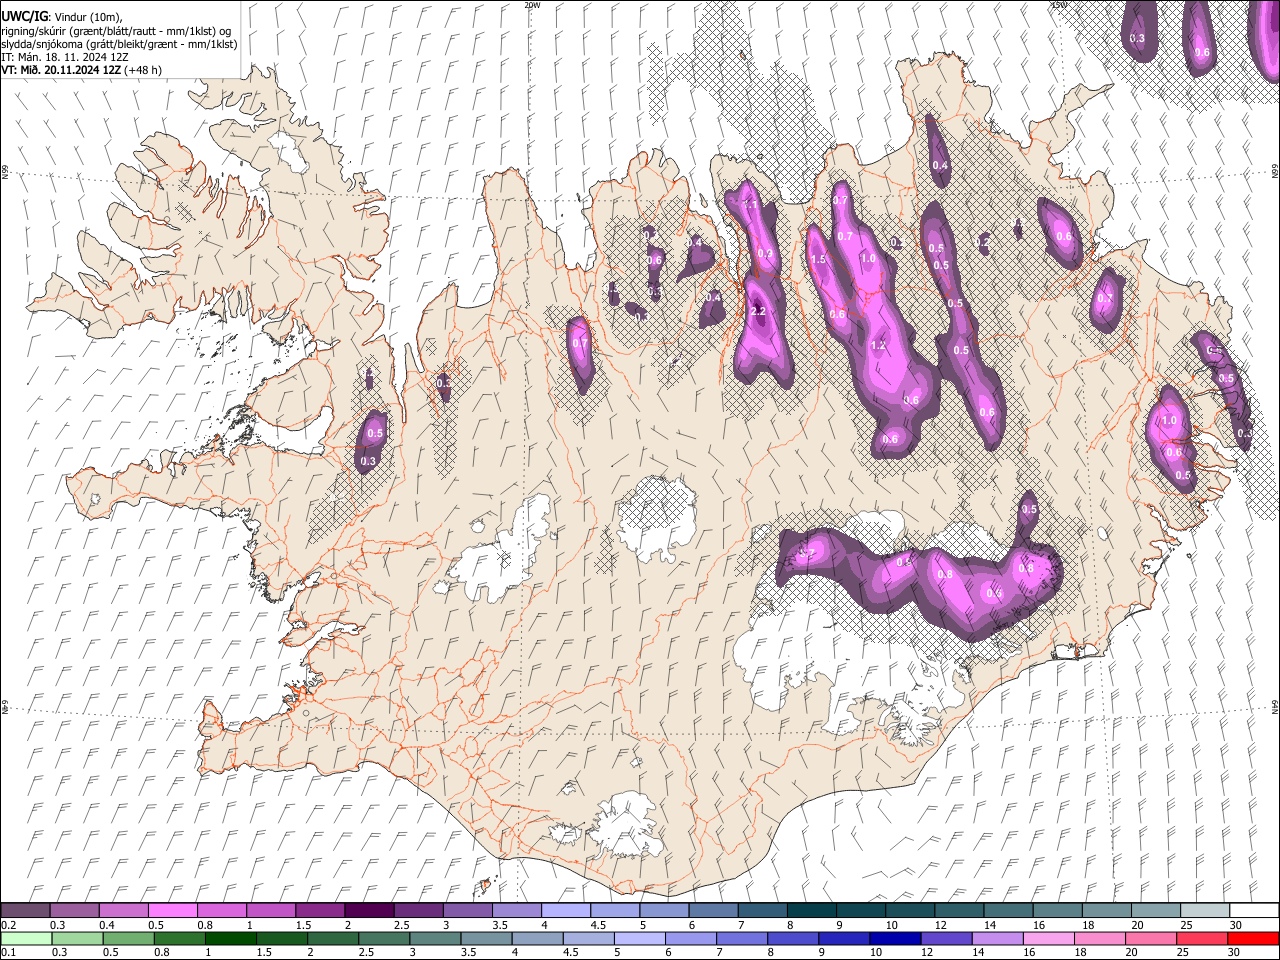Pick the deep navy blue swatch starting at 10, lower row
The image size is (1280, 960).
pyautogui.click(x=896, y=938)
